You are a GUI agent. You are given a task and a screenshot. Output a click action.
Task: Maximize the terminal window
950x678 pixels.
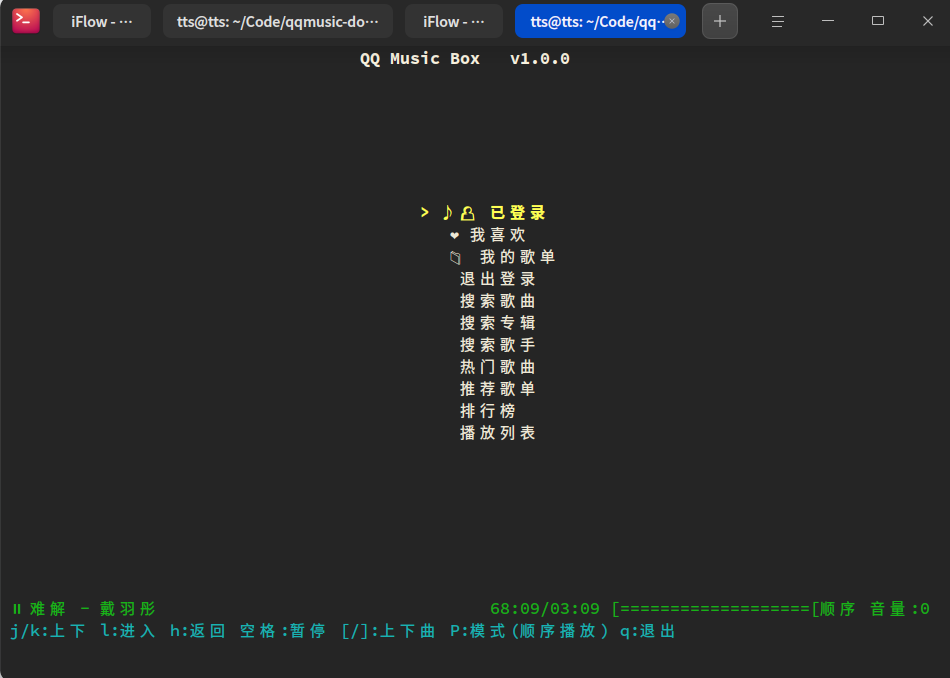[x=877, y=21]
